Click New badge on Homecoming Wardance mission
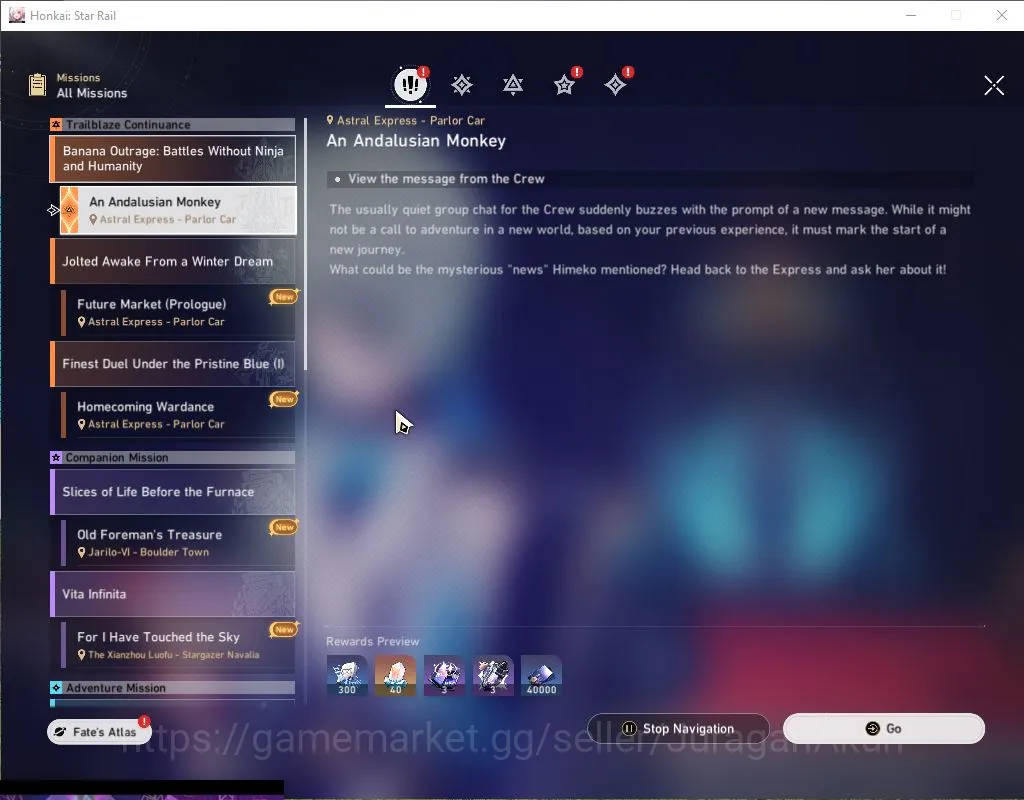The height and width of the screenshot is (800, 1024). point(284,399)
